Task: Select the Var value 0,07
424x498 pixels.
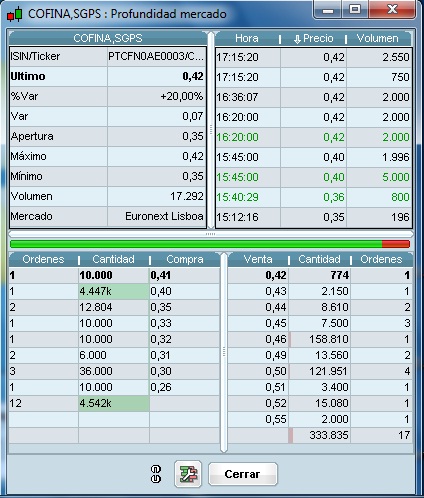Action: (193, 116)
